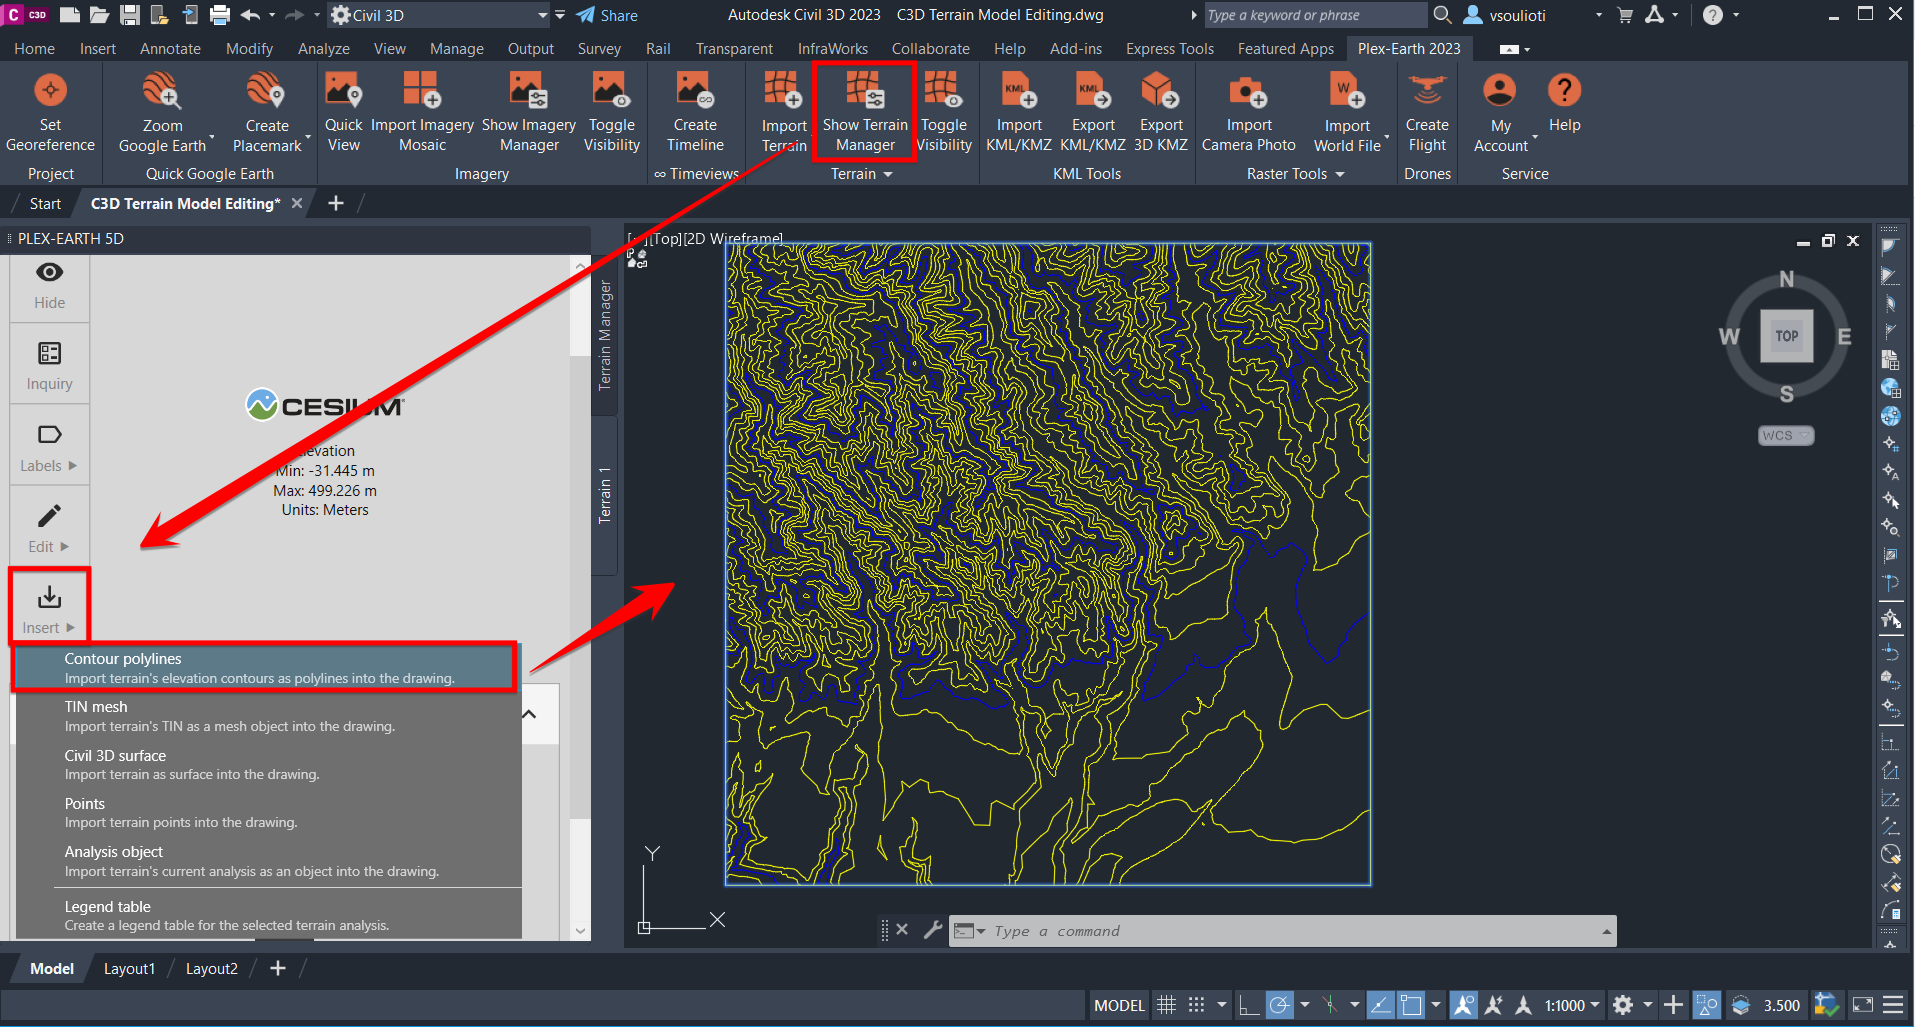Toggle snap mode in status bar

(1196, 1005)
